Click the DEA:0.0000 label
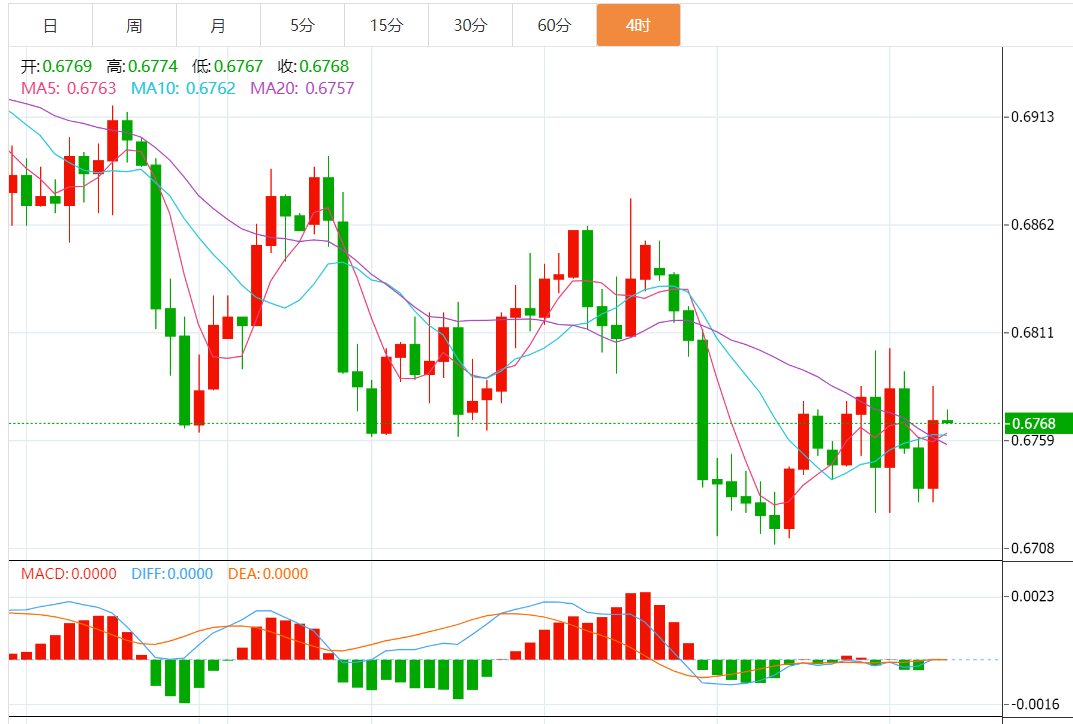This screenshot has width=1073, height=724. (268, 573)
